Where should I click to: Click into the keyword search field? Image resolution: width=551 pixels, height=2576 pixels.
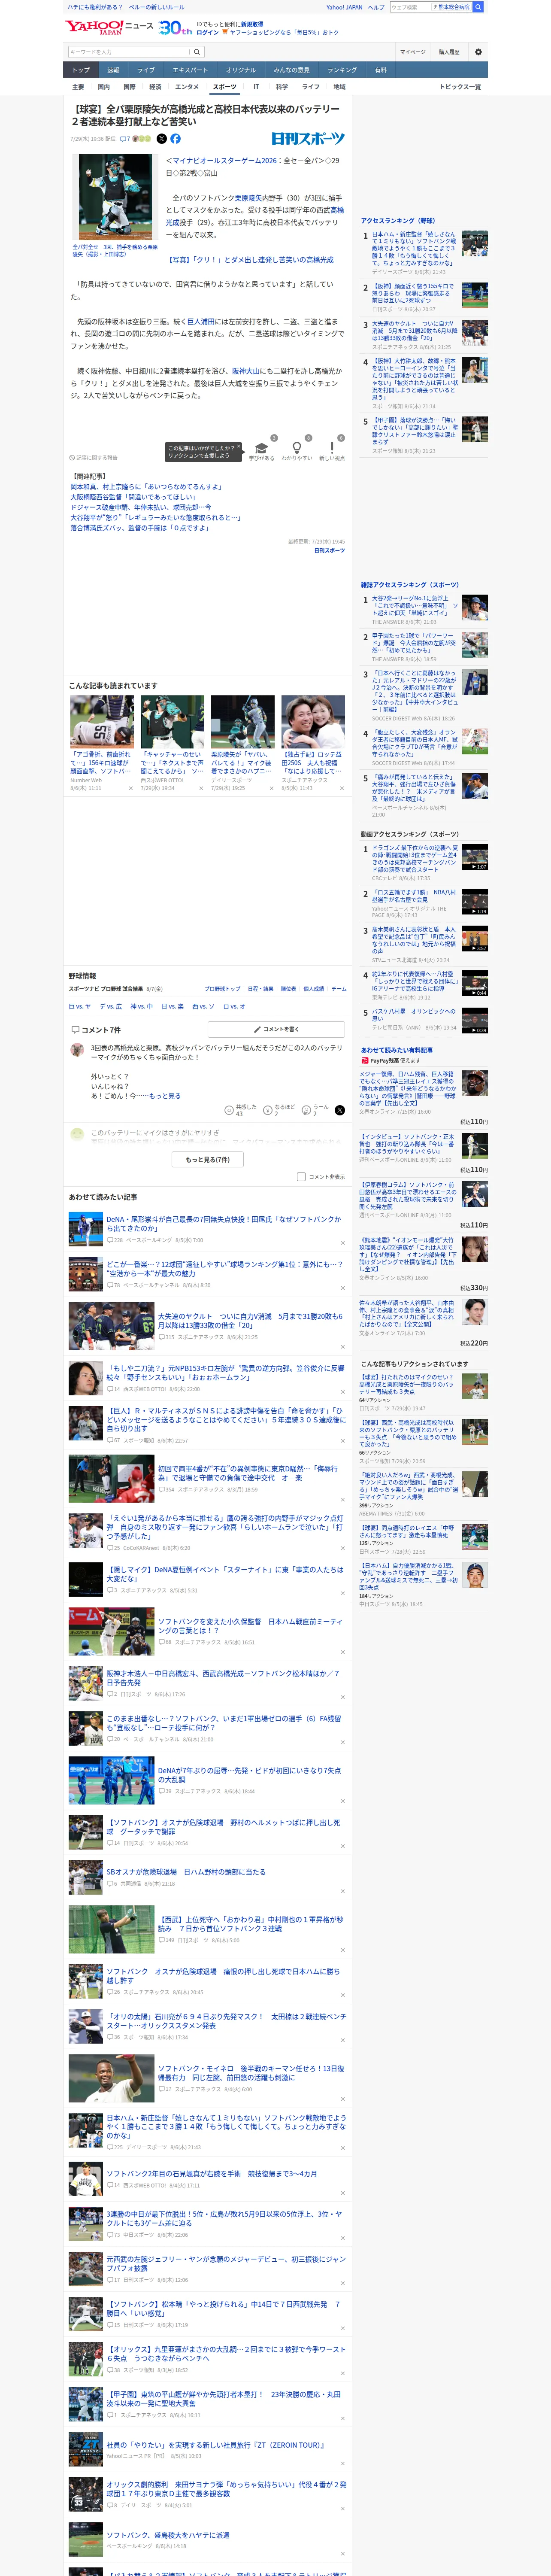[x=129, y=52]
